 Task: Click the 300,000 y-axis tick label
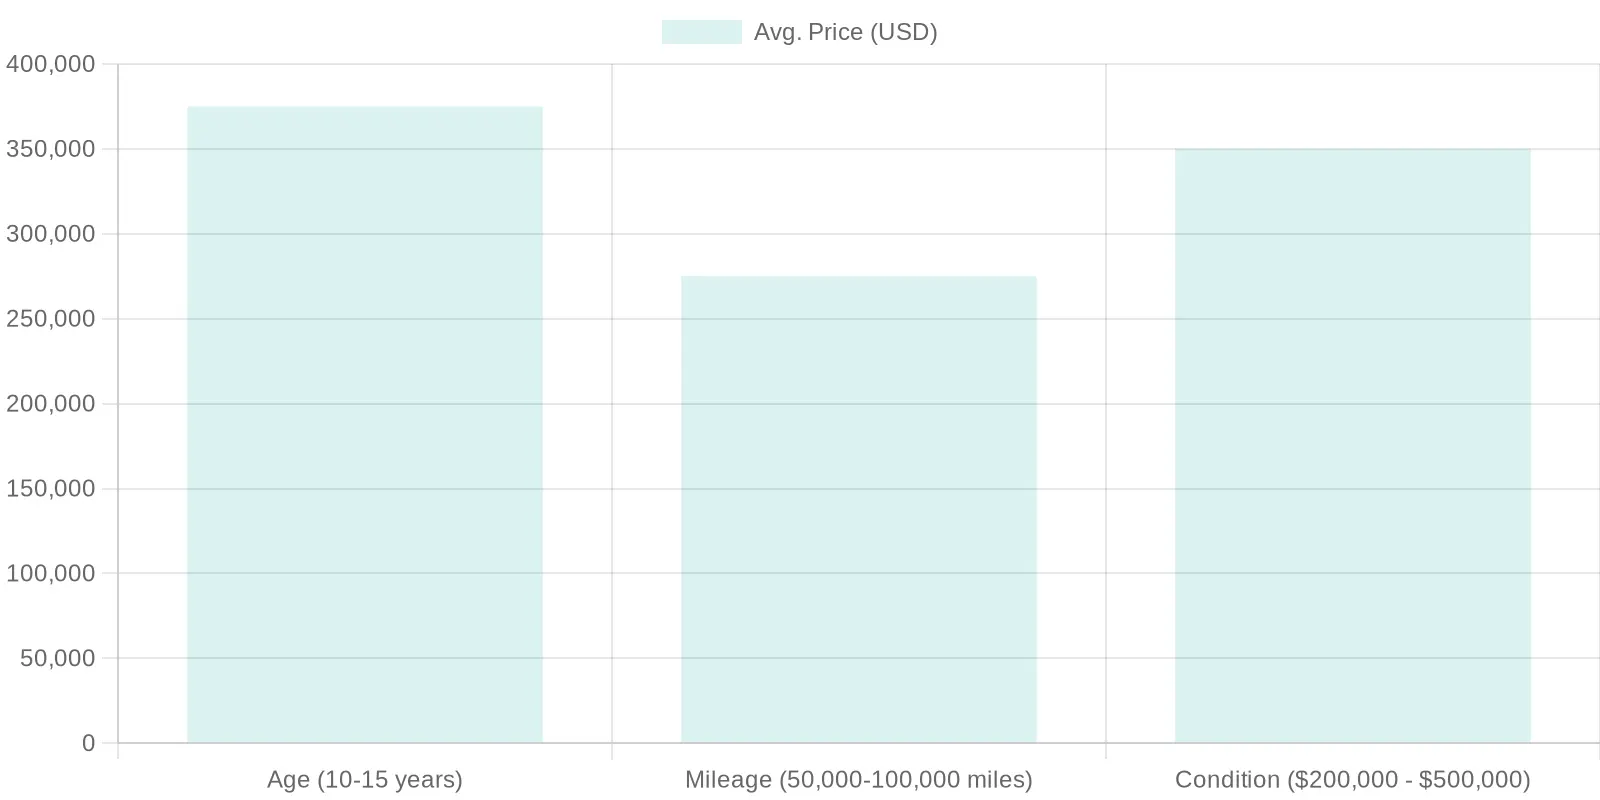pyautogui.click(x=51, y=234)
